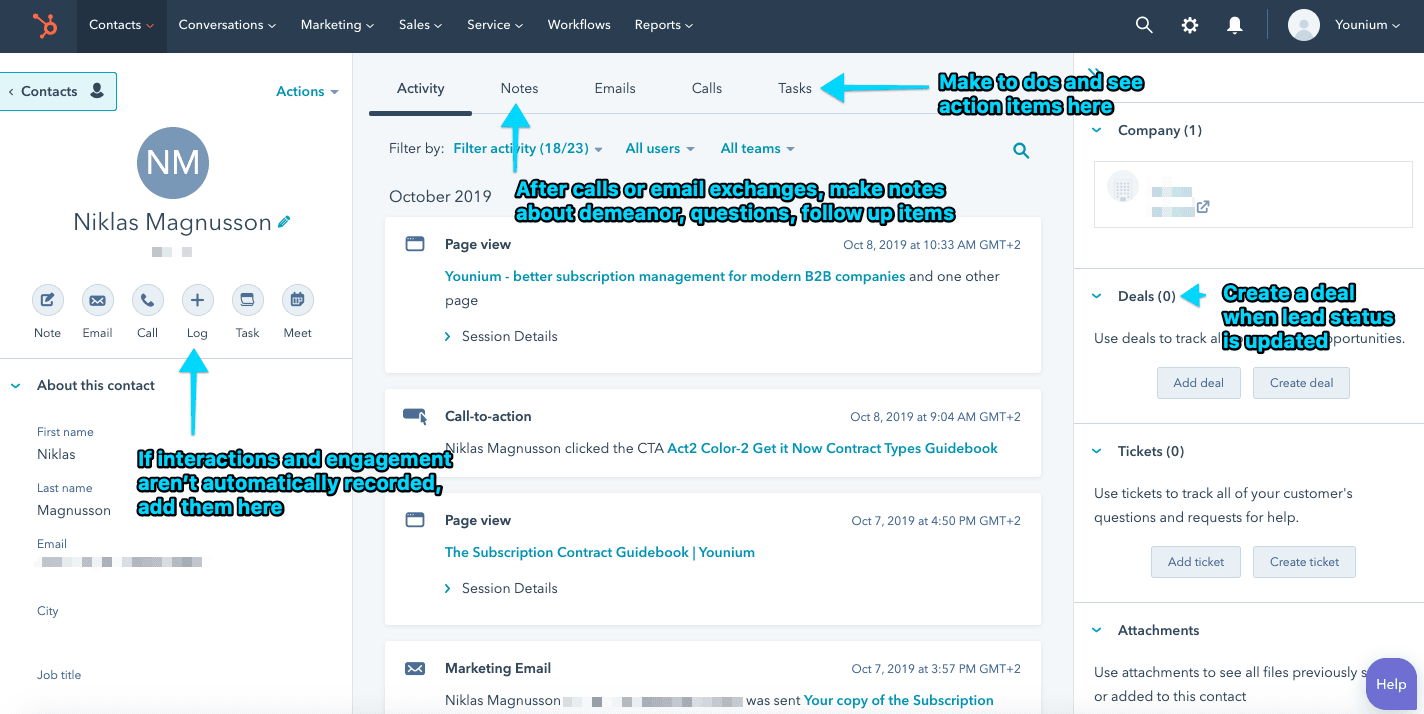Click the pencil icon next to Niklas Magnusson
The image size is (1424, 714).
(x=285, y=222)
